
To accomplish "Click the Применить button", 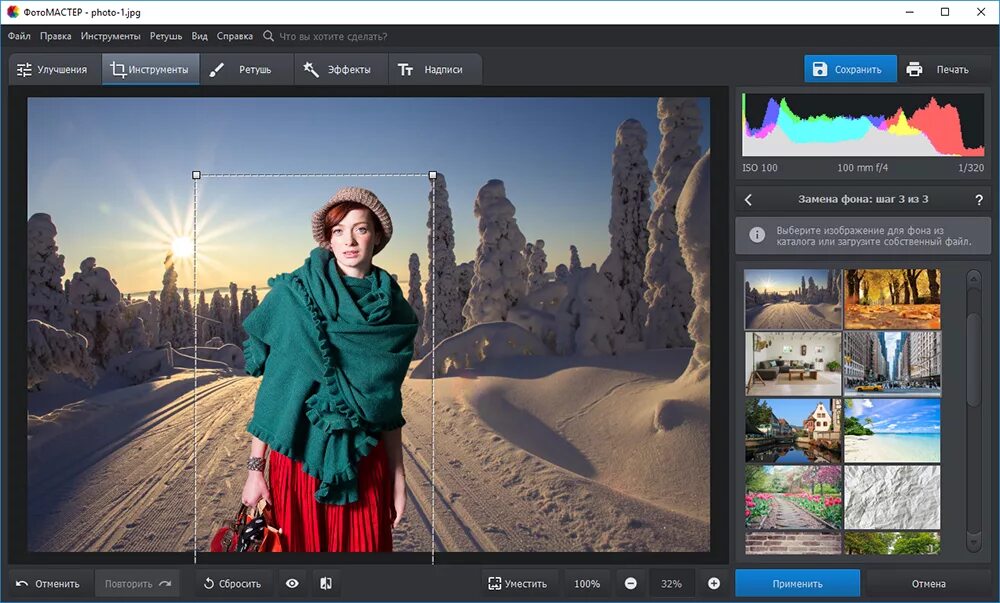I will (x=797, y=583).
